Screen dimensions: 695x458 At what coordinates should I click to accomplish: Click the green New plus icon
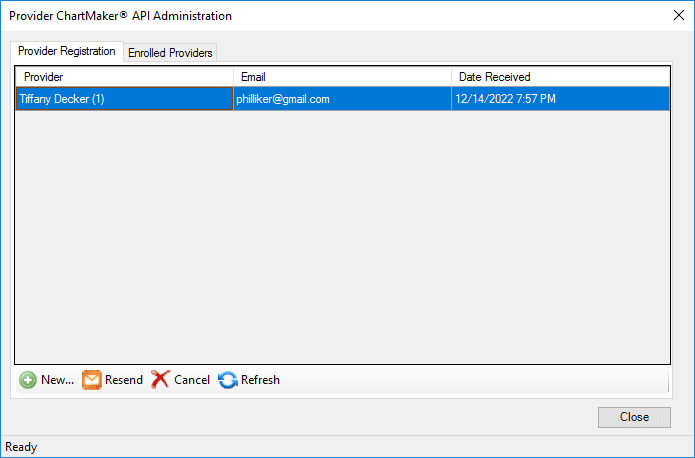(x=28, y=380)
